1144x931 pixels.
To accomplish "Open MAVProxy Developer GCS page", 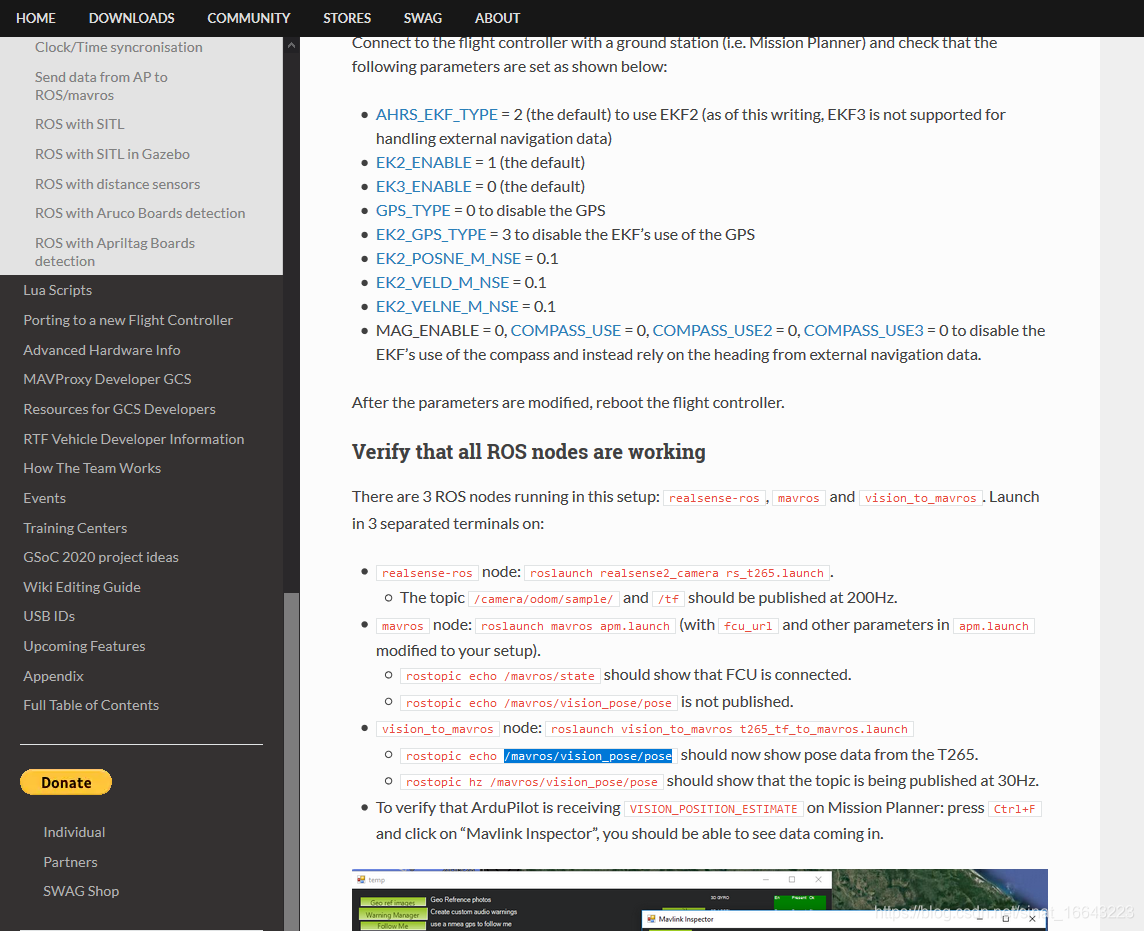I will (x=107, y=379).
